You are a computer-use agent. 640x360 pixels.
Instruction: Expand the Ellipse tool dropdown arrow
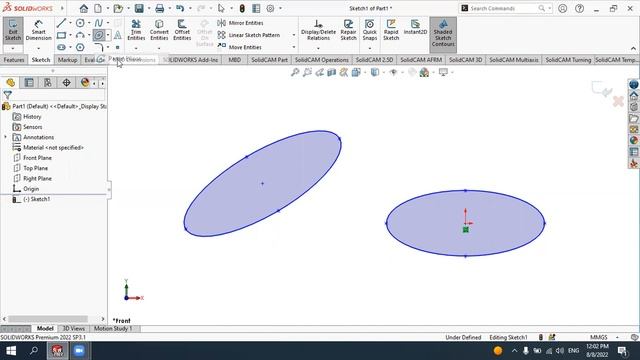pyautogui.click(x=108, y=35)
